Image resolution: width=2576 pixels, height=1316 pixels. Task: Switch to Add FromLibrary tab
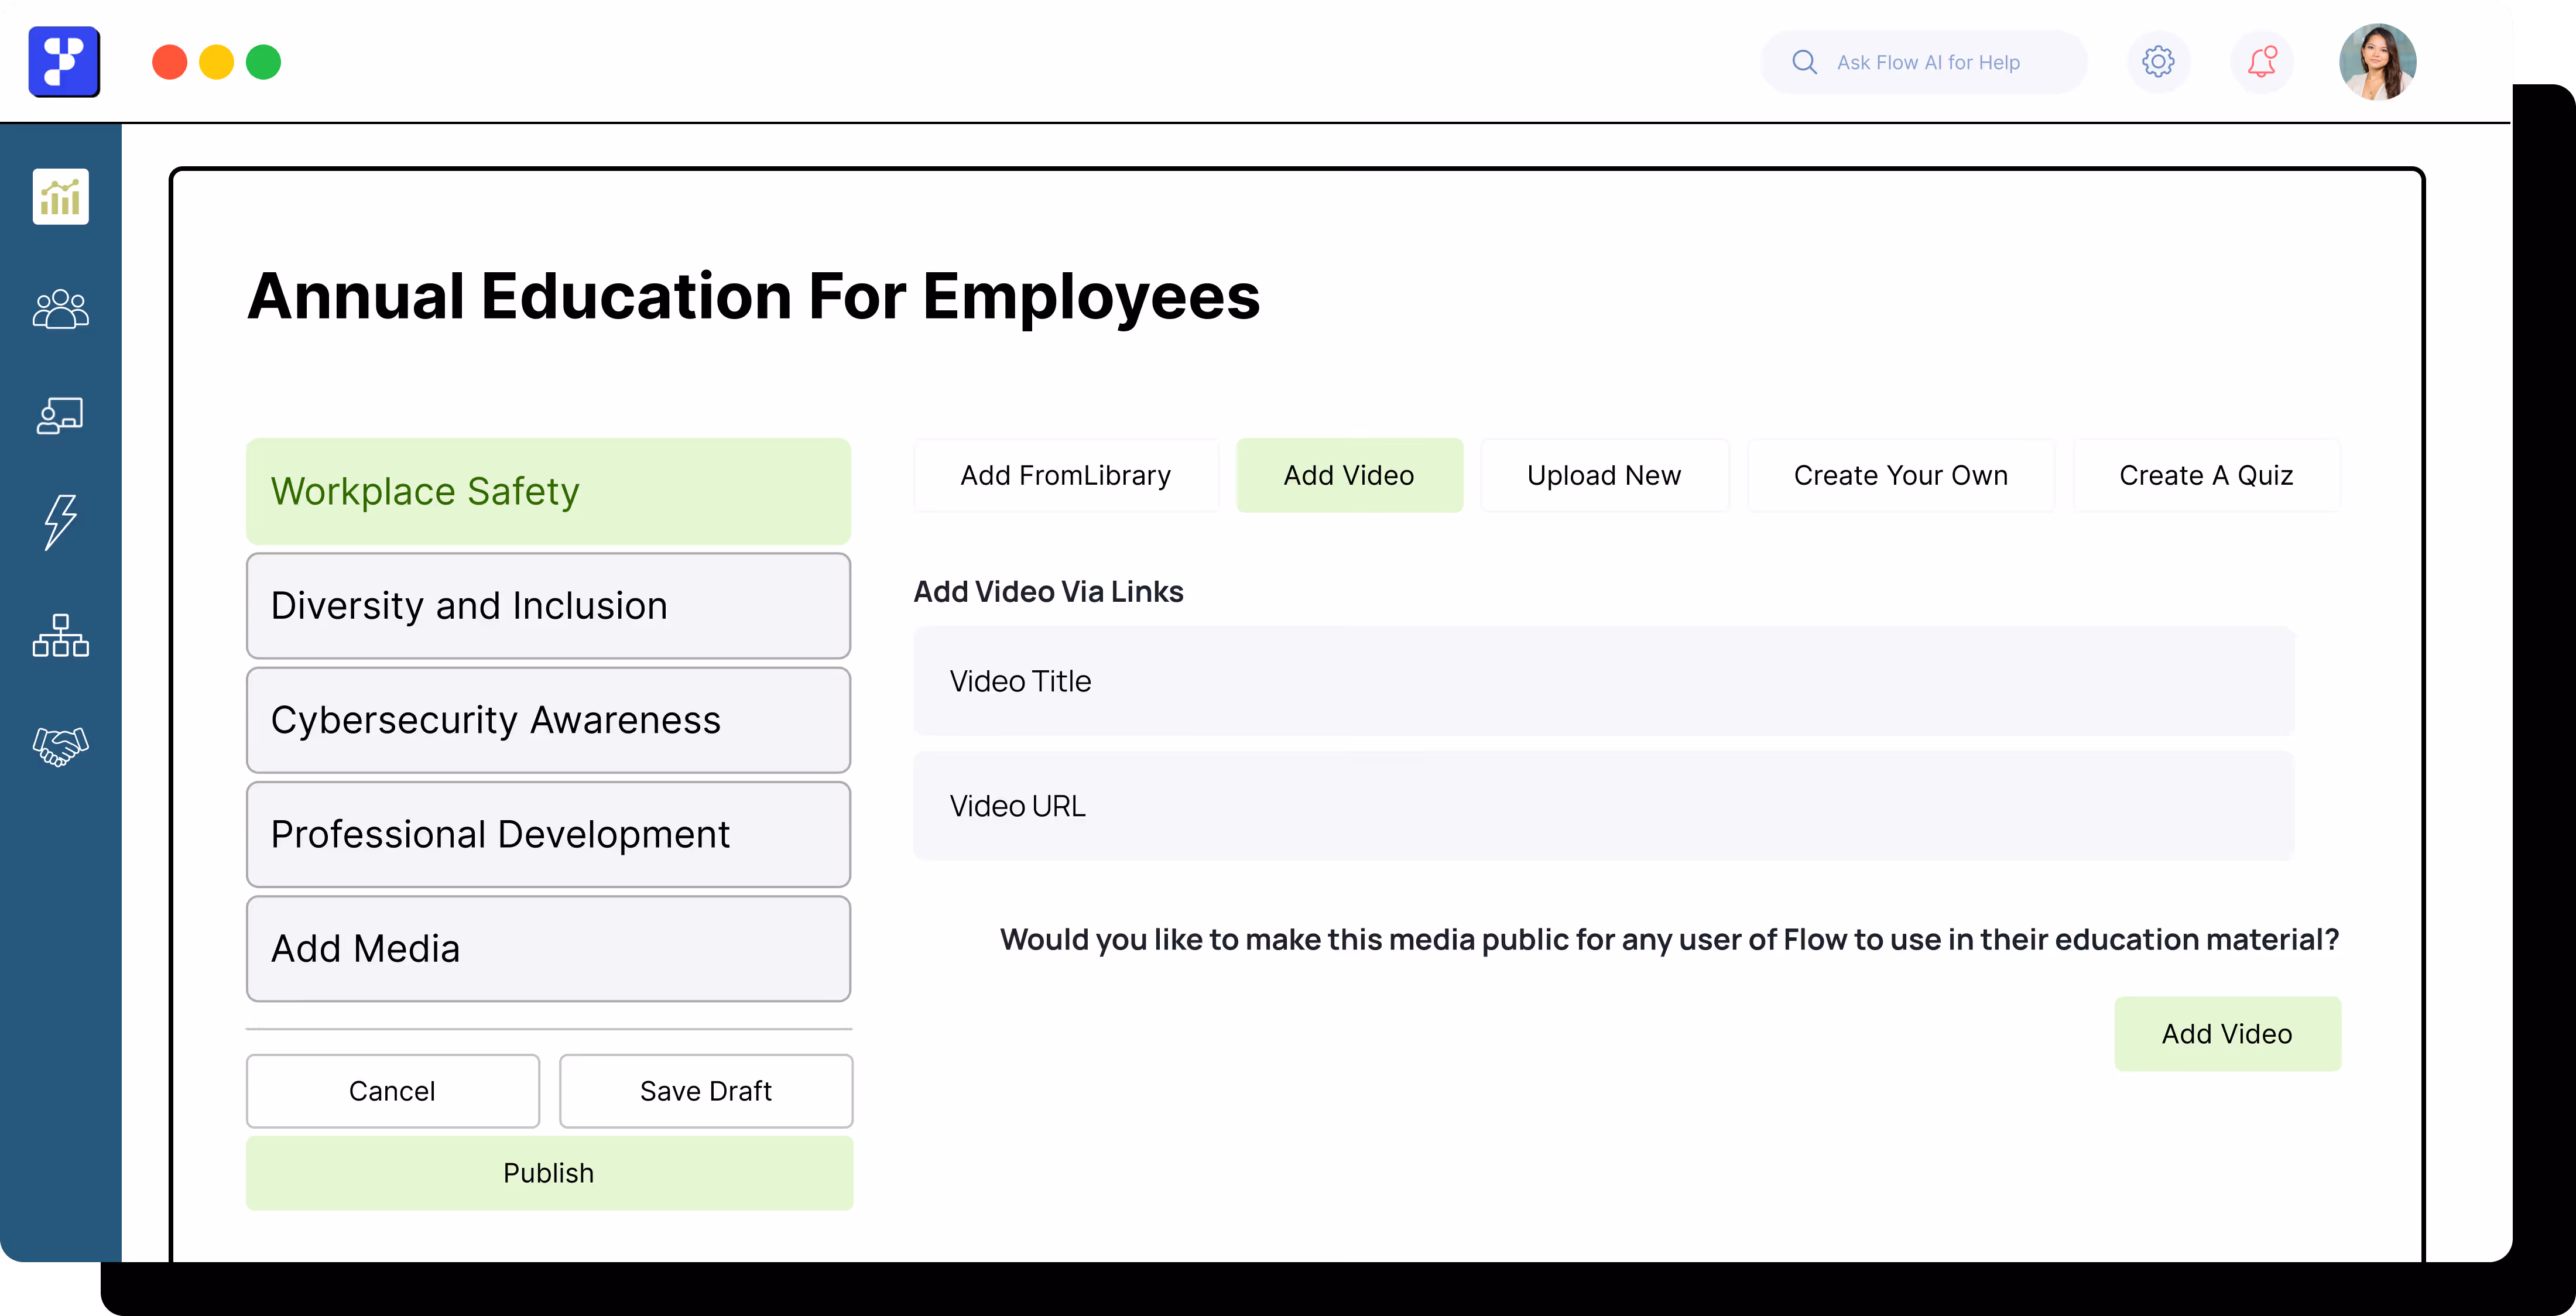(1065, 475)
